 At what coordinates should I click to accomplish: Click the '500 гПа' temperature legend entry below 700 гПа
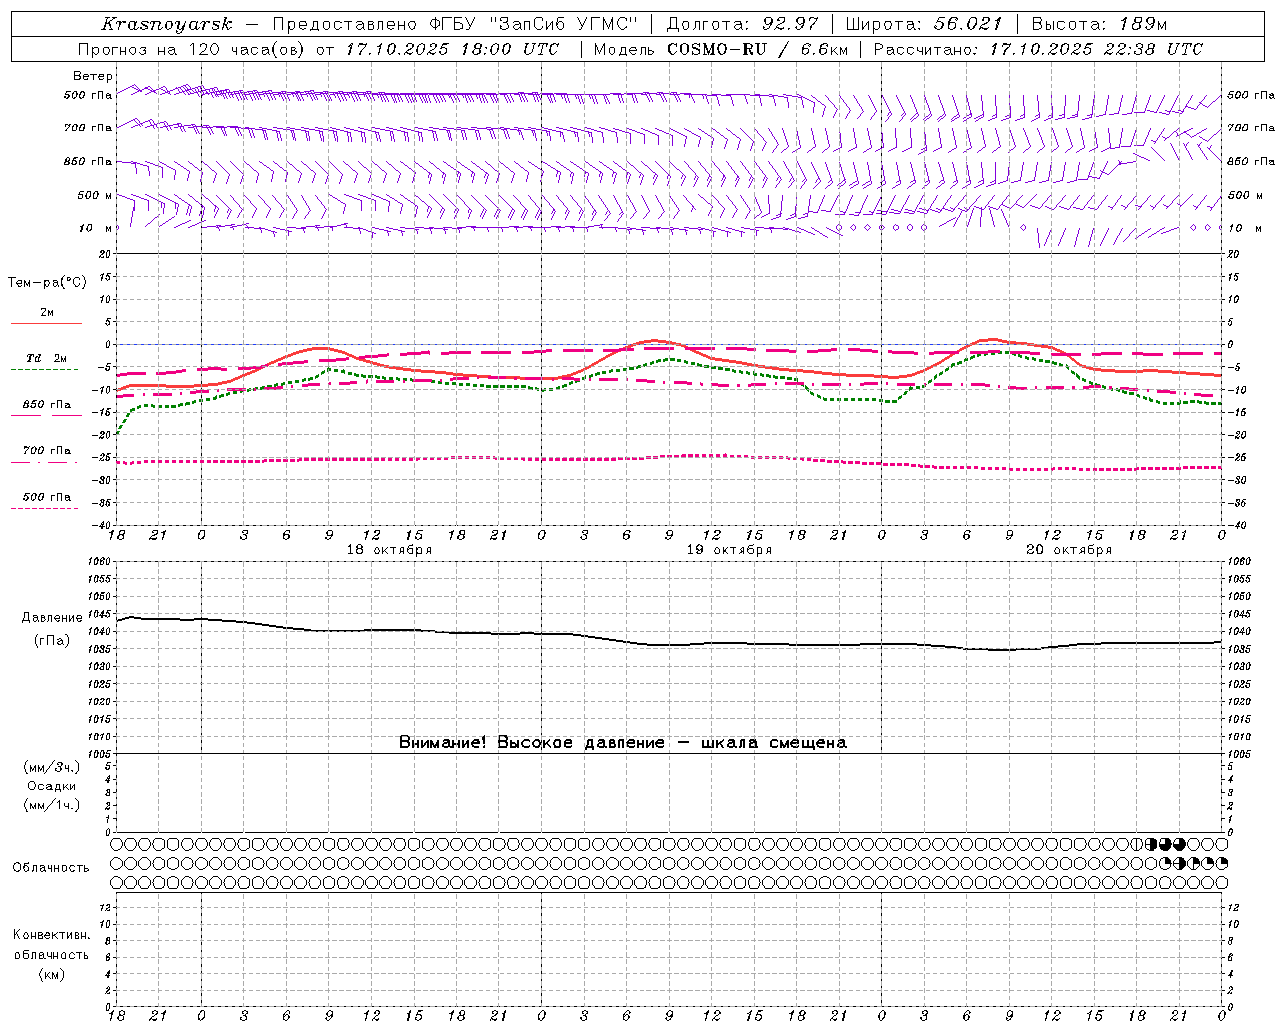(x=47, y=497)
